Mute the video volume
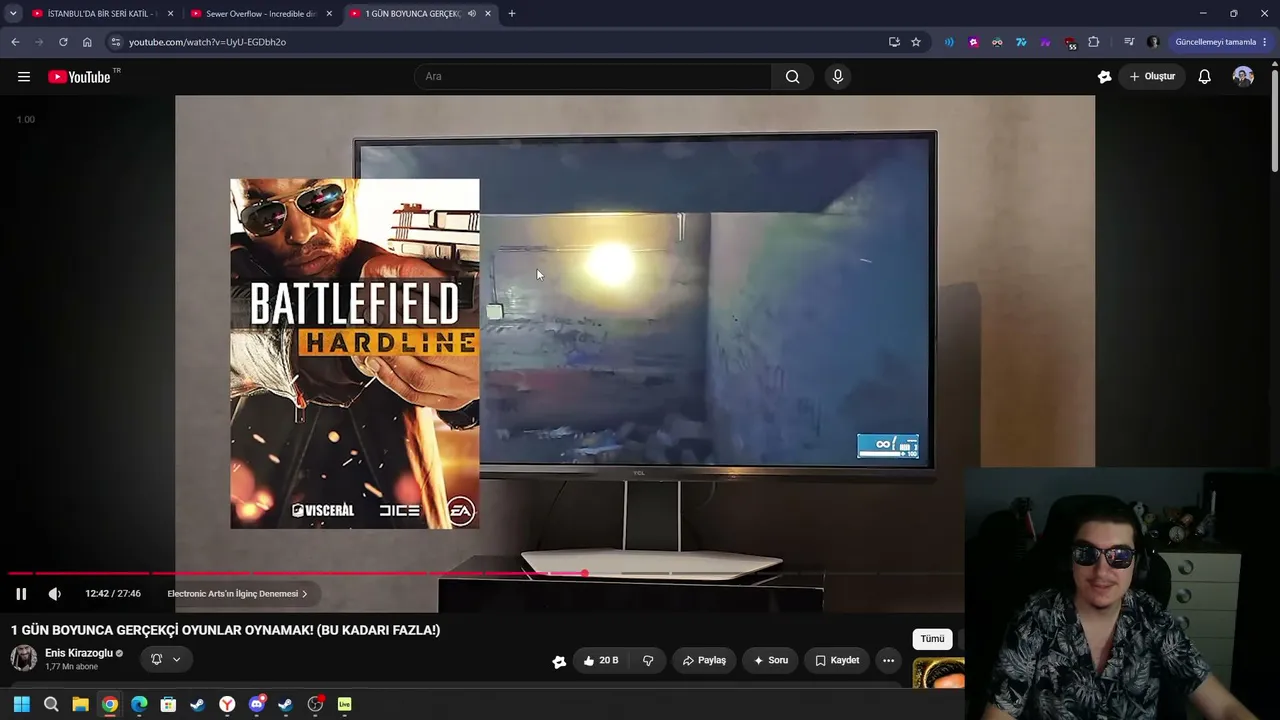This screenshot has width=1280, height=720. tap(55, 594)
